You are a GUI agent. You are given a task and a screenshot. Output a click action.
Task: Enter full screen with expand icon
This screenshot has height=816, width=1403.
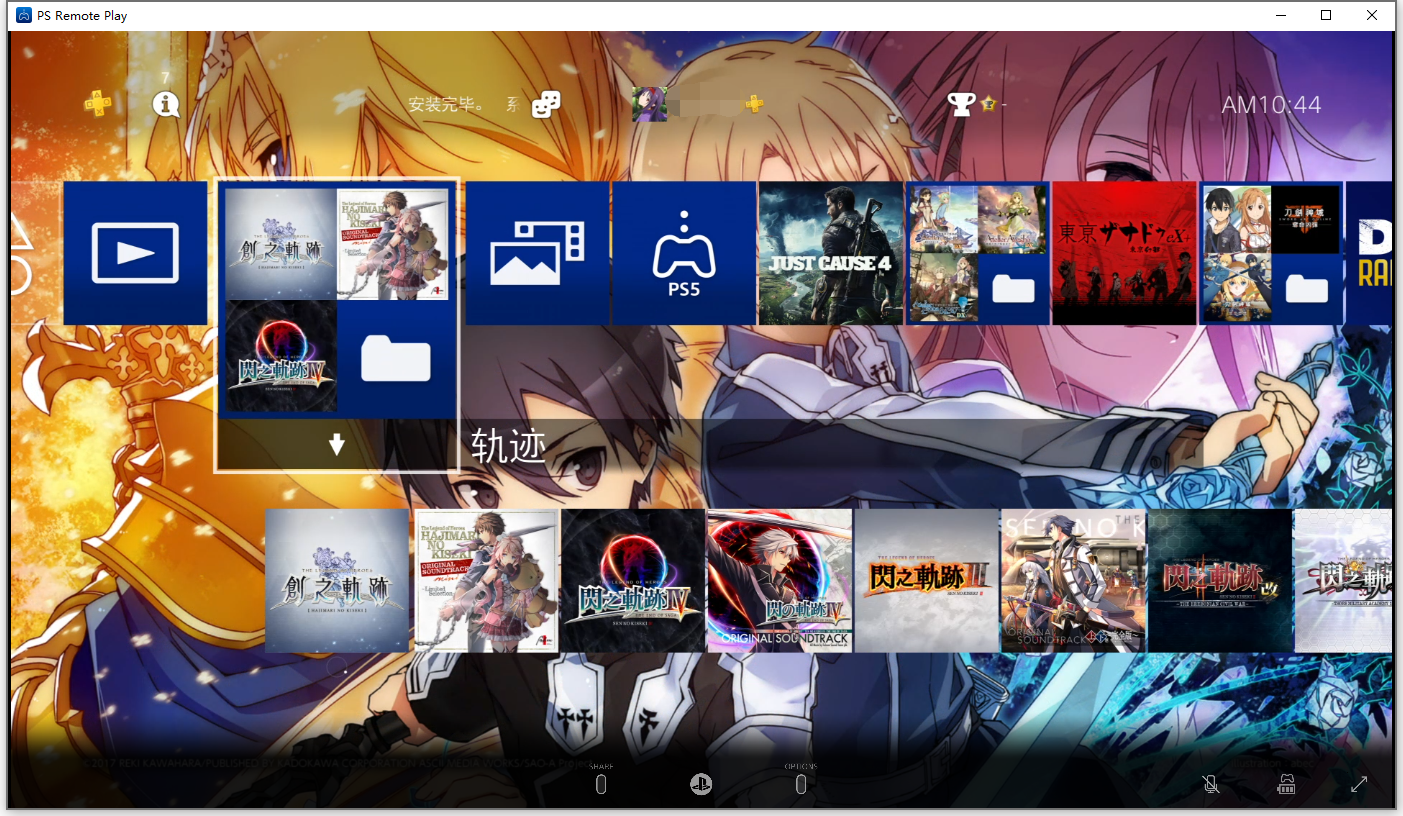(1359, 785)
